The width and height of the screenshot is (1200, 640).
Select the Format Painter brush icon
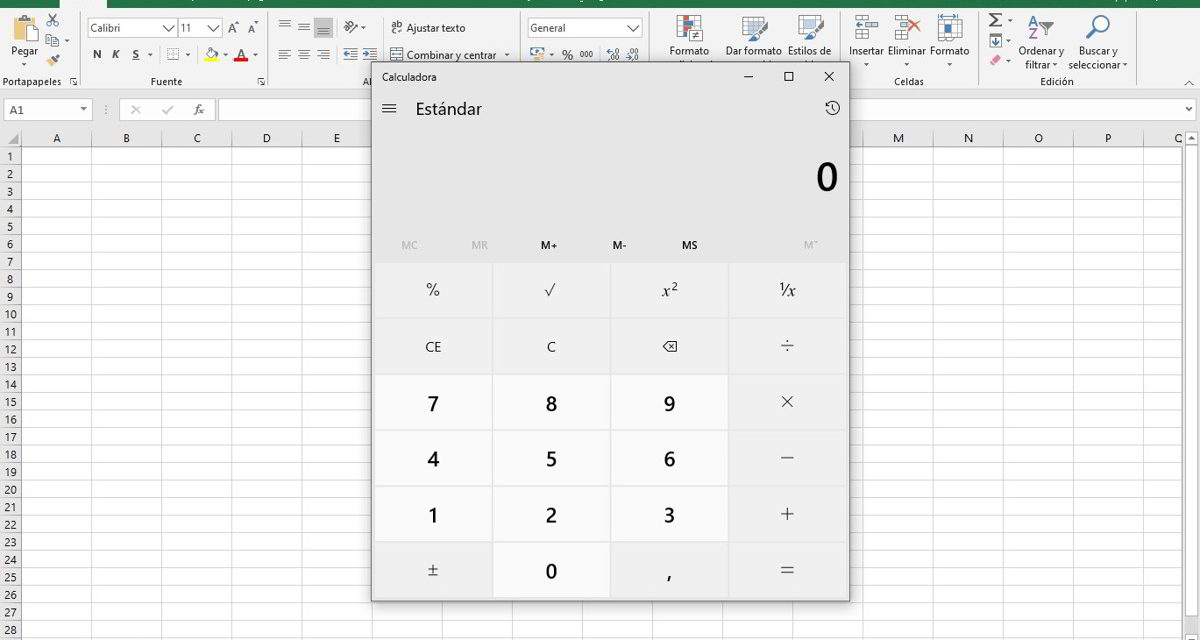pyautogui.click(x=53, y=60)
